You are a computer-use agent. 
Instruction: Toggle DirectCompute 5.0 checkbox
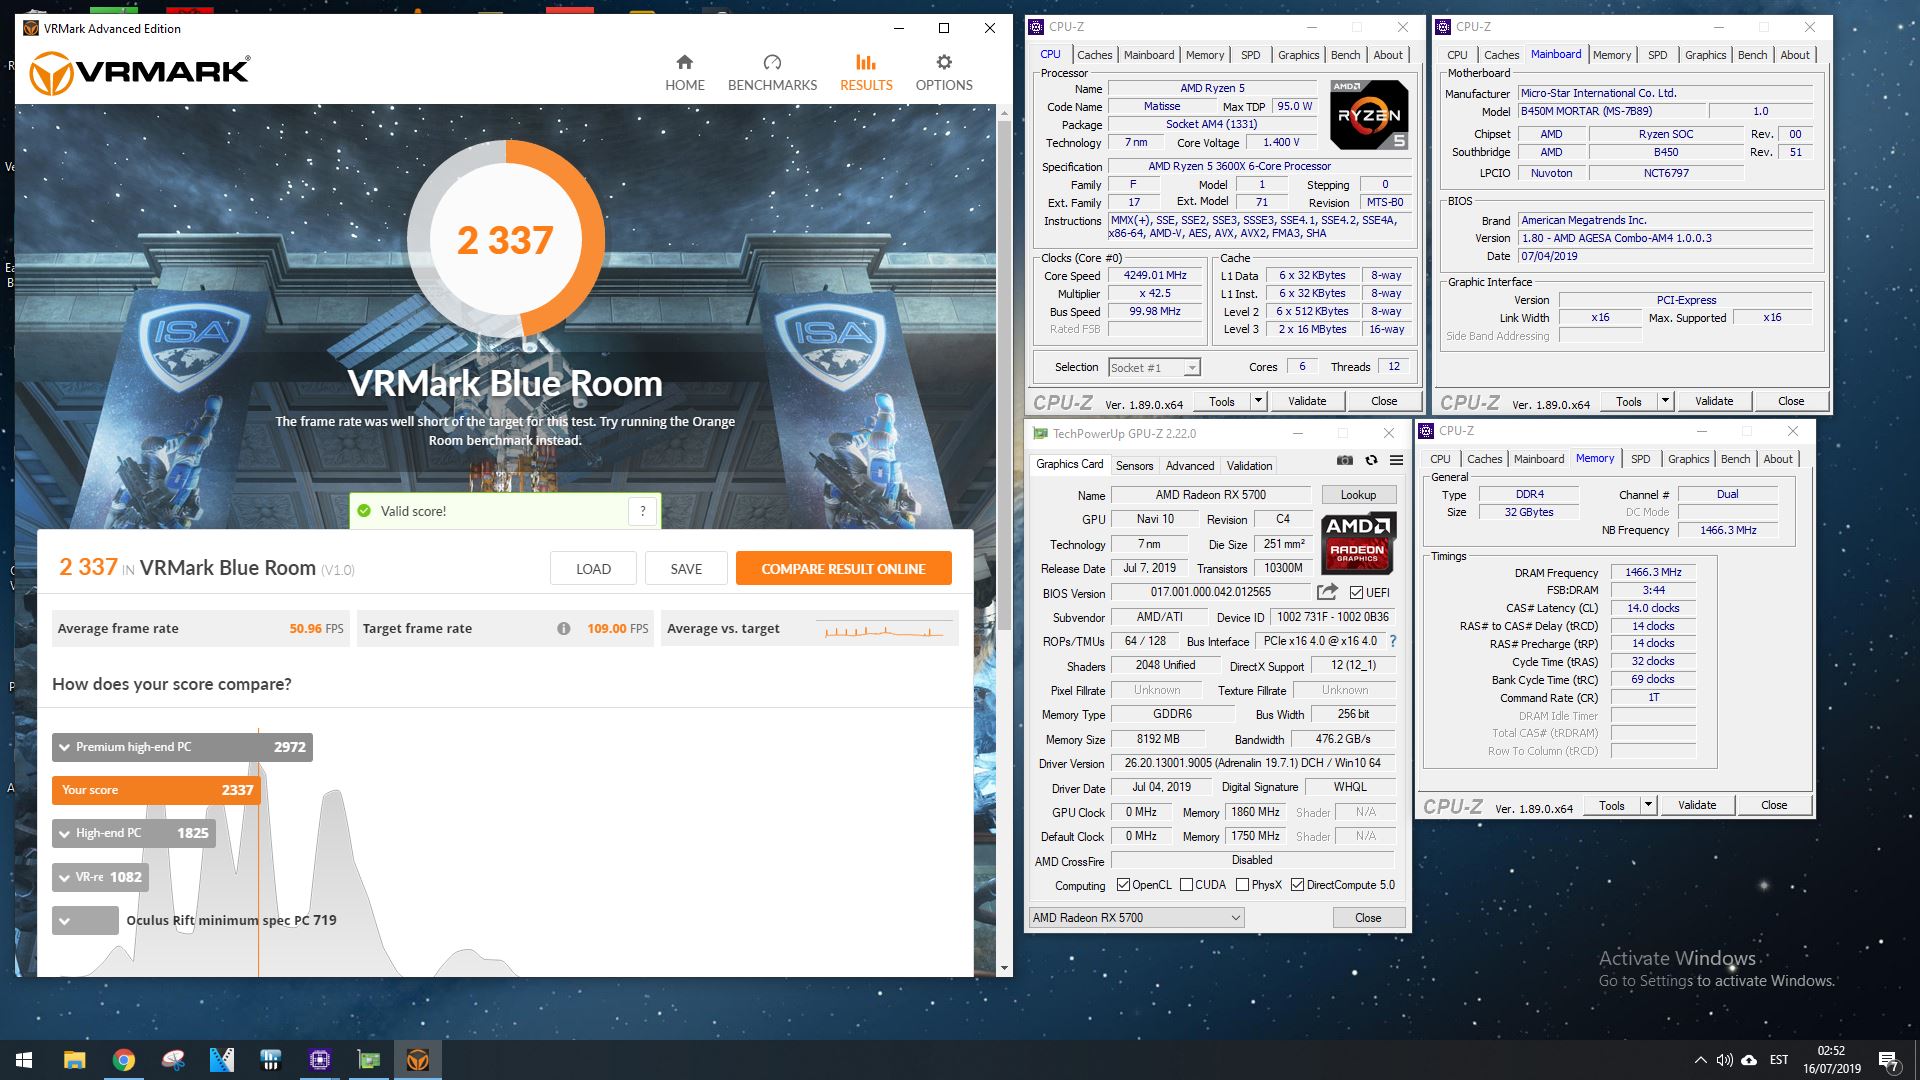point(1297,885)
